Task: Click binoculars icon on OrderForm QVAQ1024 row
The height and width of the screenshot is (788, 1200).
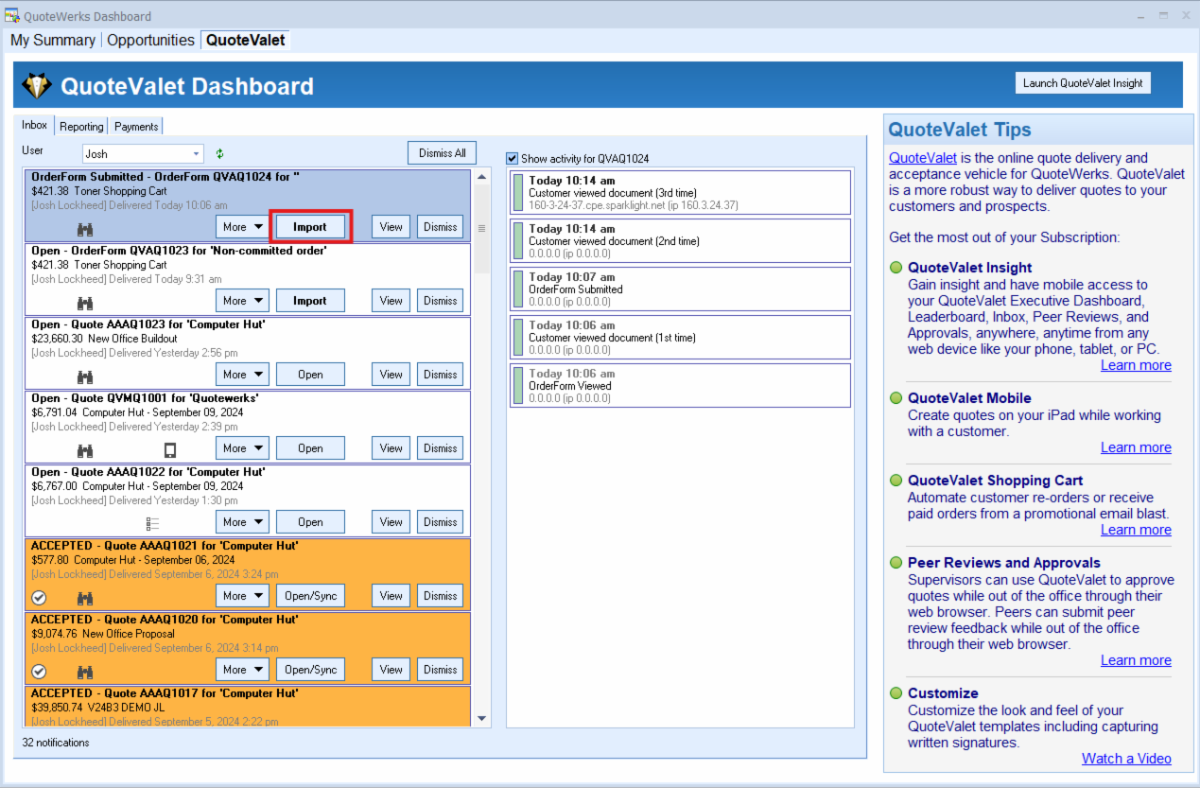Action: tap(85, 228)
